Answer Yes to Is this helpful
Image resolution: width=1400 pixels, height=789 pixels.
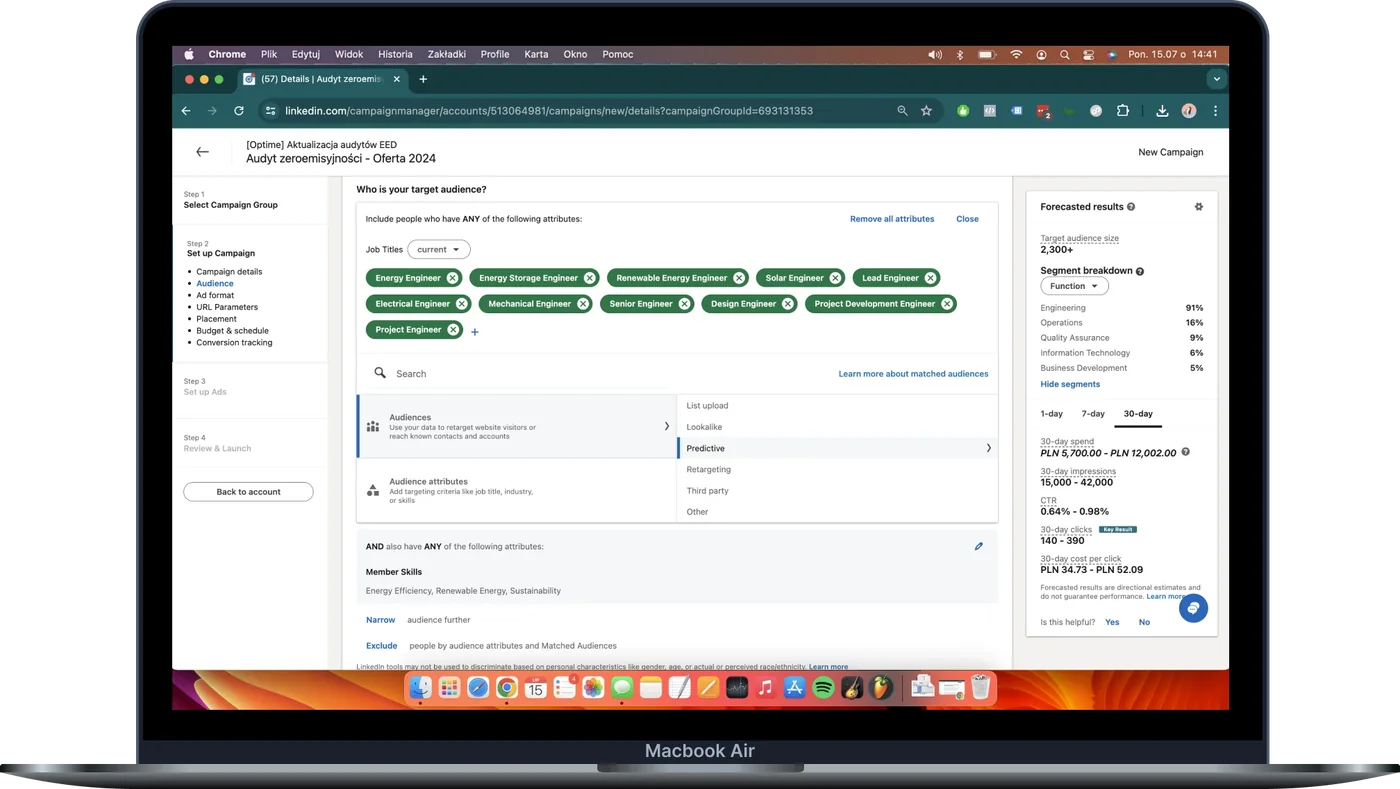[x=1112, y=622]
